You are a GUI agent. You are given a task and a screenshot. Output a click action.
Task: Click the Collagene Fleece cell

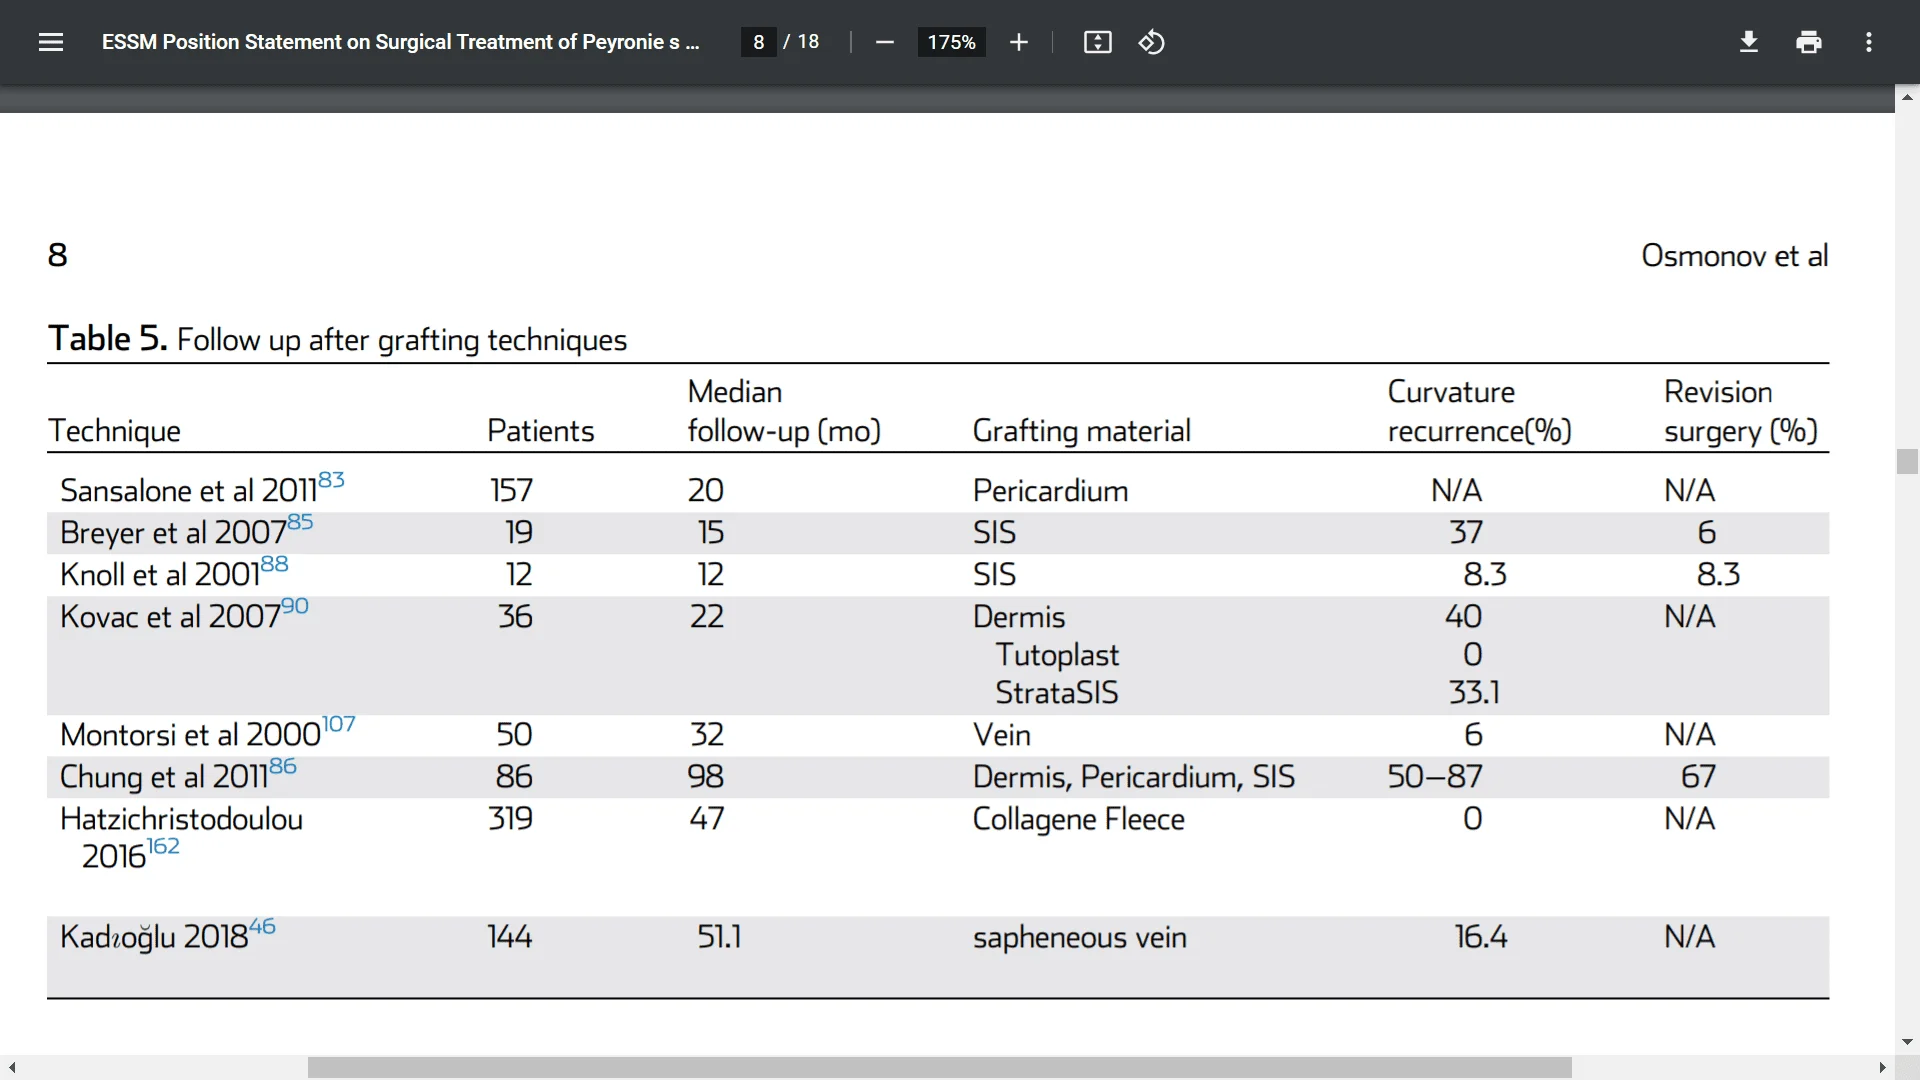pyautogui.click(x=1078, y=819)
